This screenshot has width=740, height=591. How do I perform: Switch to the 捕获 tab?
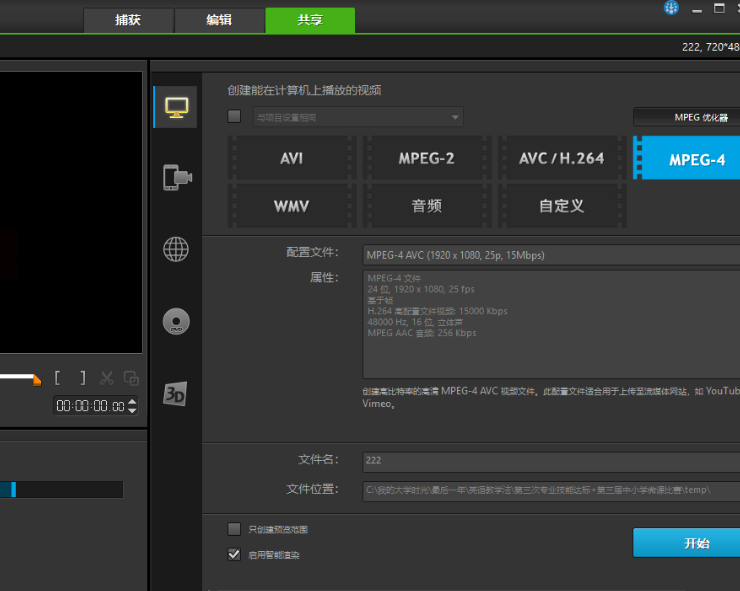pos(128,20)
